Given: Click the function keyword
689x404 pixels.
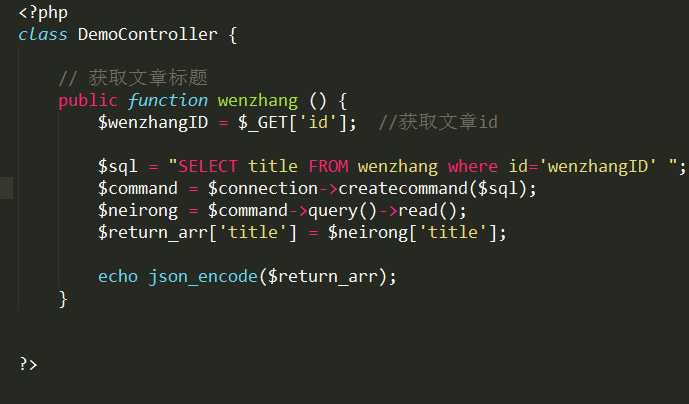Looking at the screenshot, I should click(168, 101).
